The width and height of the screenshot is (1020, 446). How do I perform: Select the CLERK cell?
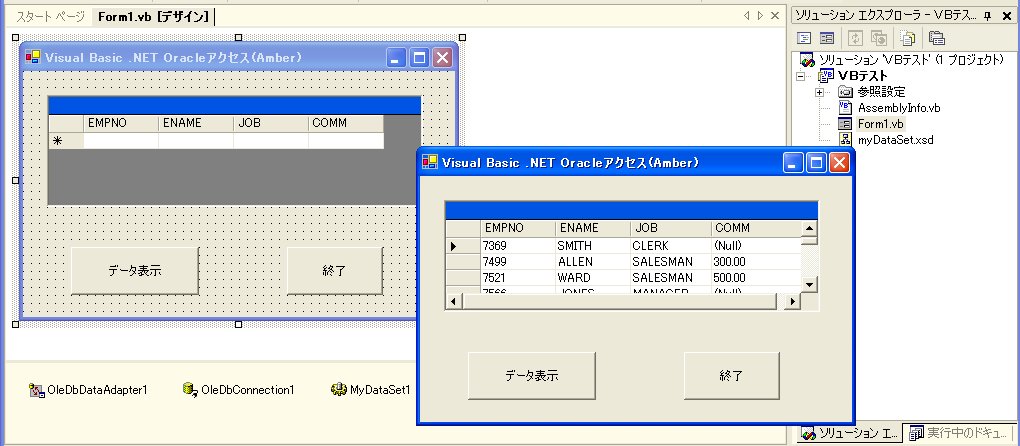[x=671, y=246]
